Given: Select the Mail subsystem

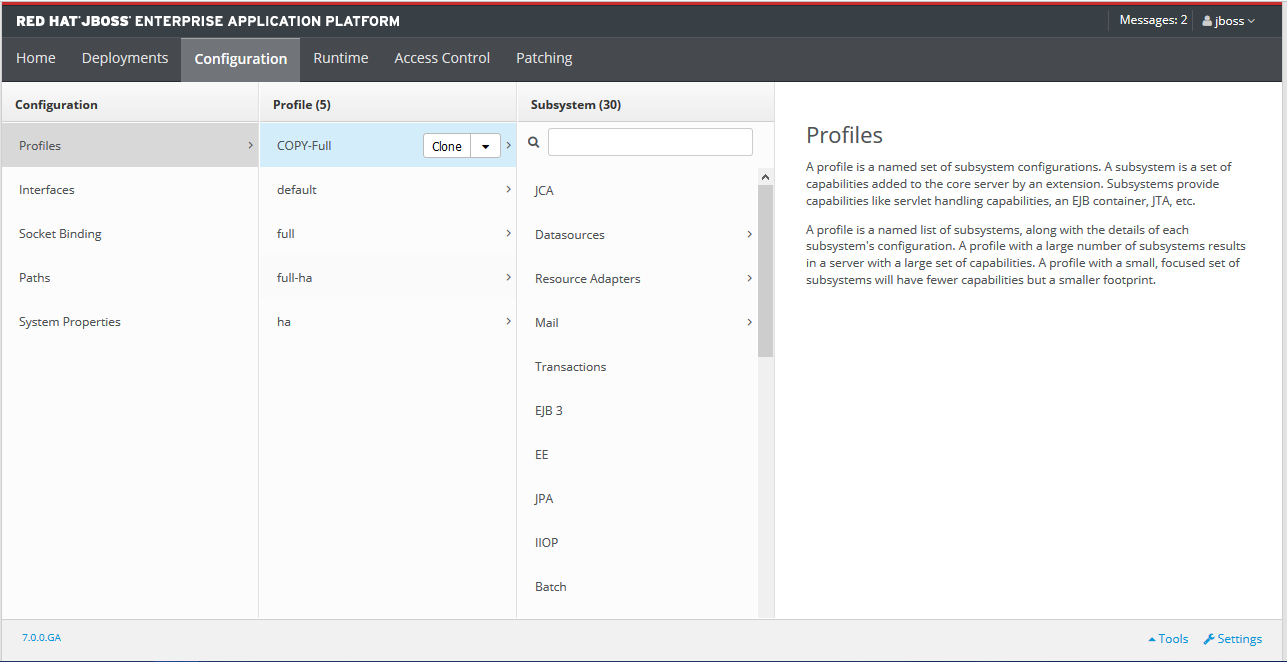Looking at the screenshot, I should click(x=637, y=322).
